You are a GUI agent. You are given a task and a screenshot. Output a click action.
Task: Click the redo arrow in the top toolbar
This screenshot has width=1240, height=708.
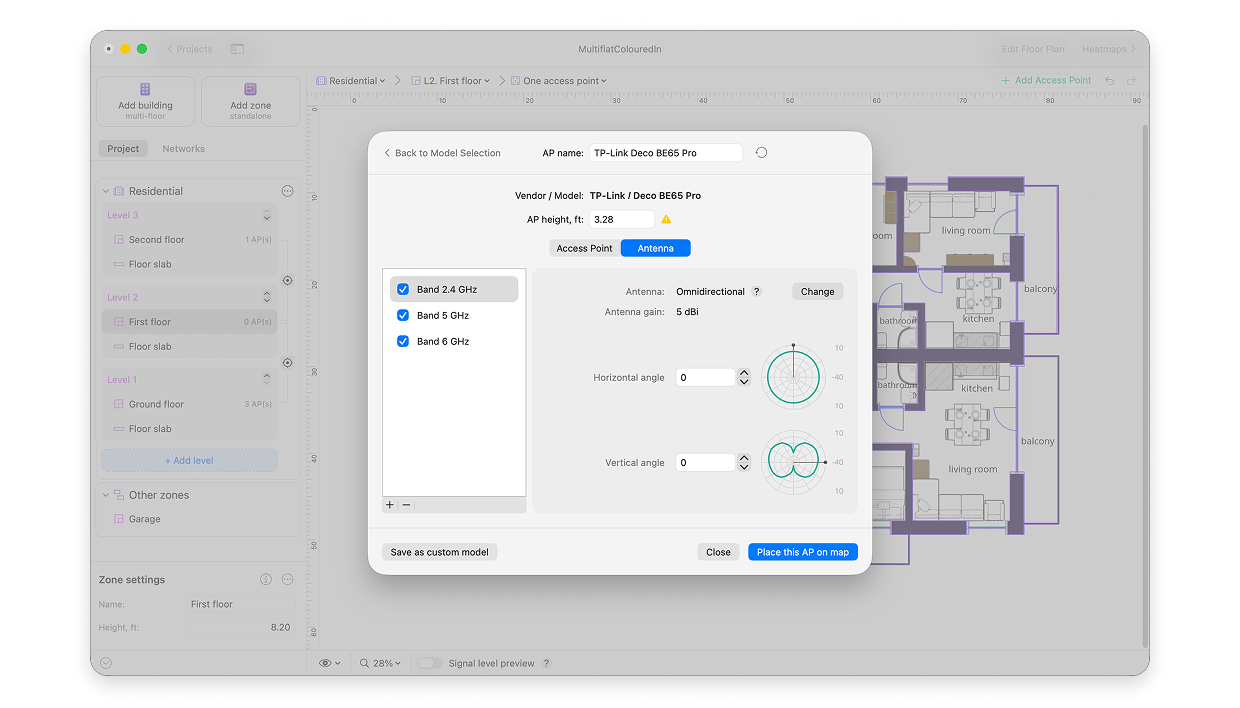coord(1131,80)
